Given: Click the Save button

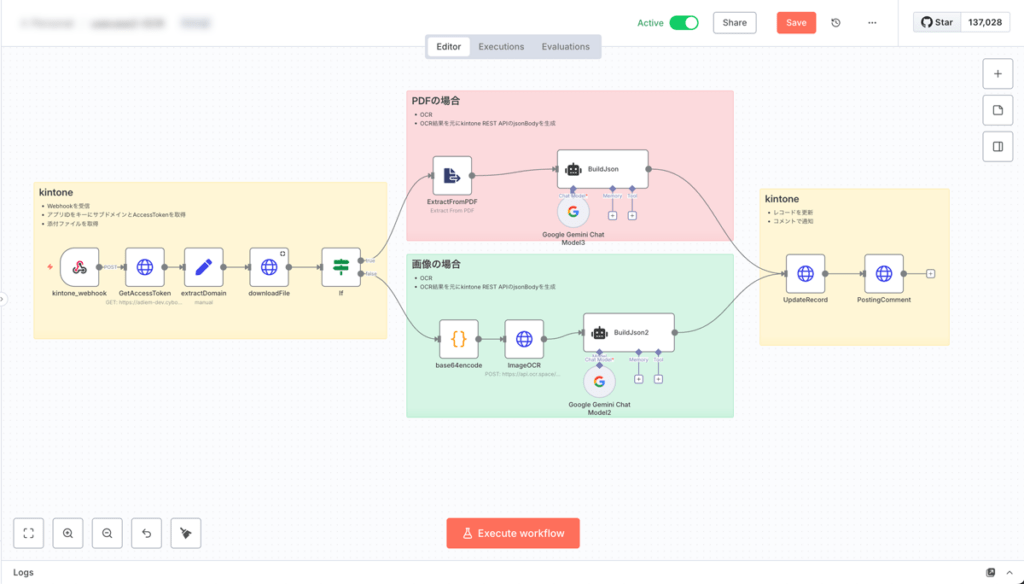Looking at the screenshot, I should (x=796, y=23).
